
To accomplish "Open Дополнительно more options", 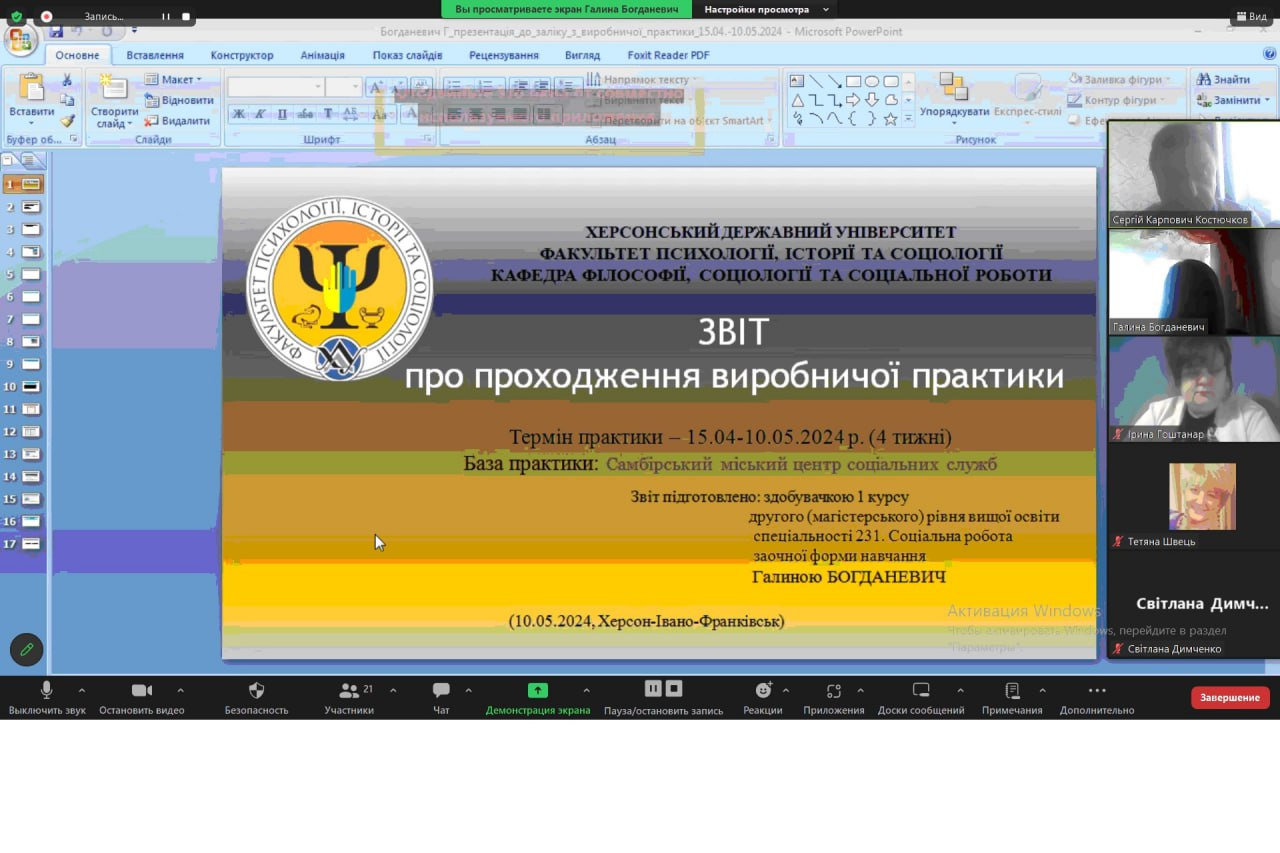I will (x=1097, y=698).
